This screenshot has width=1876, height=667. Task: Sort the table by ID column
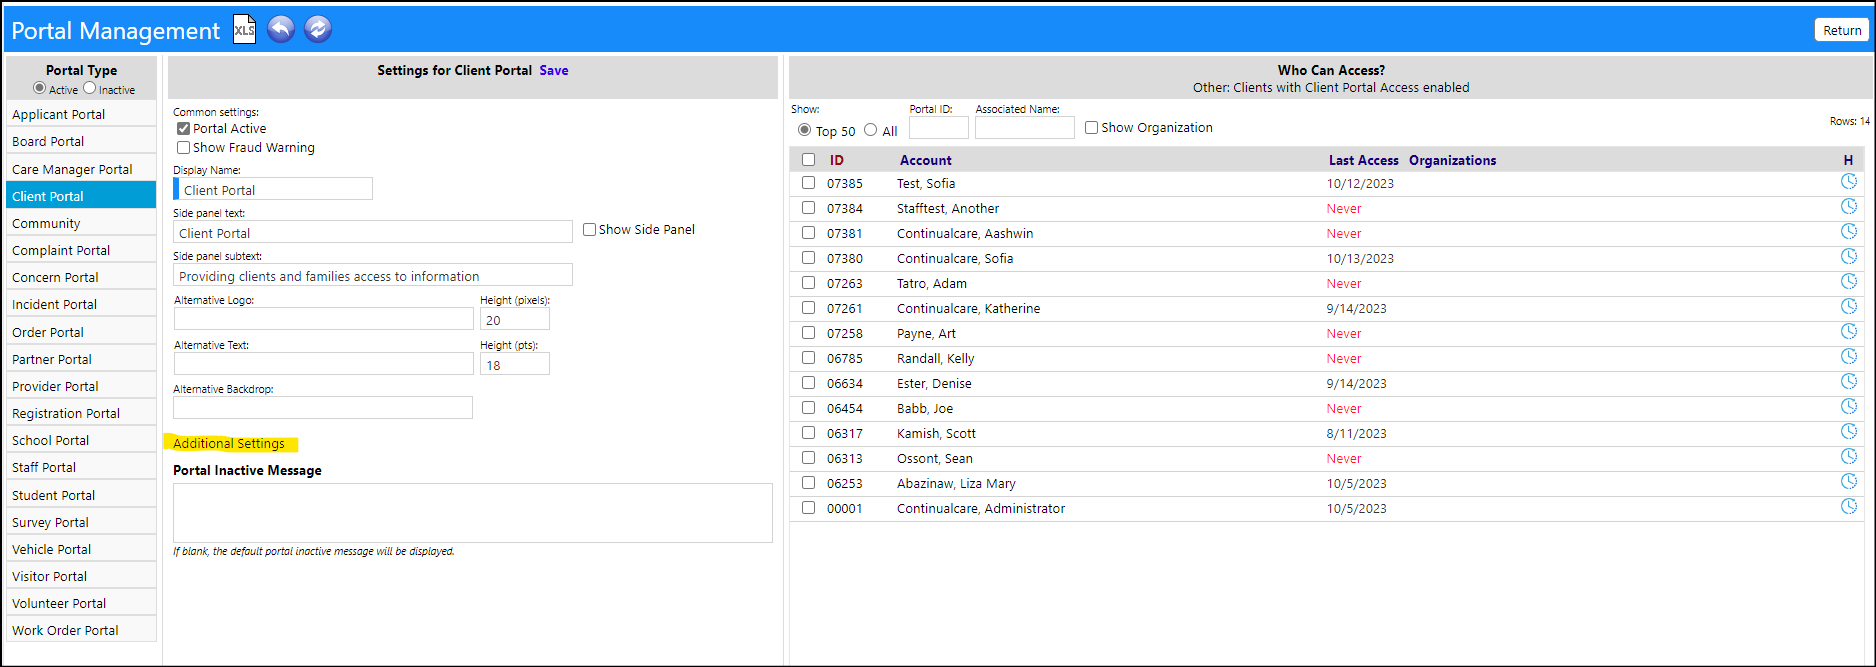click(837, 160)
